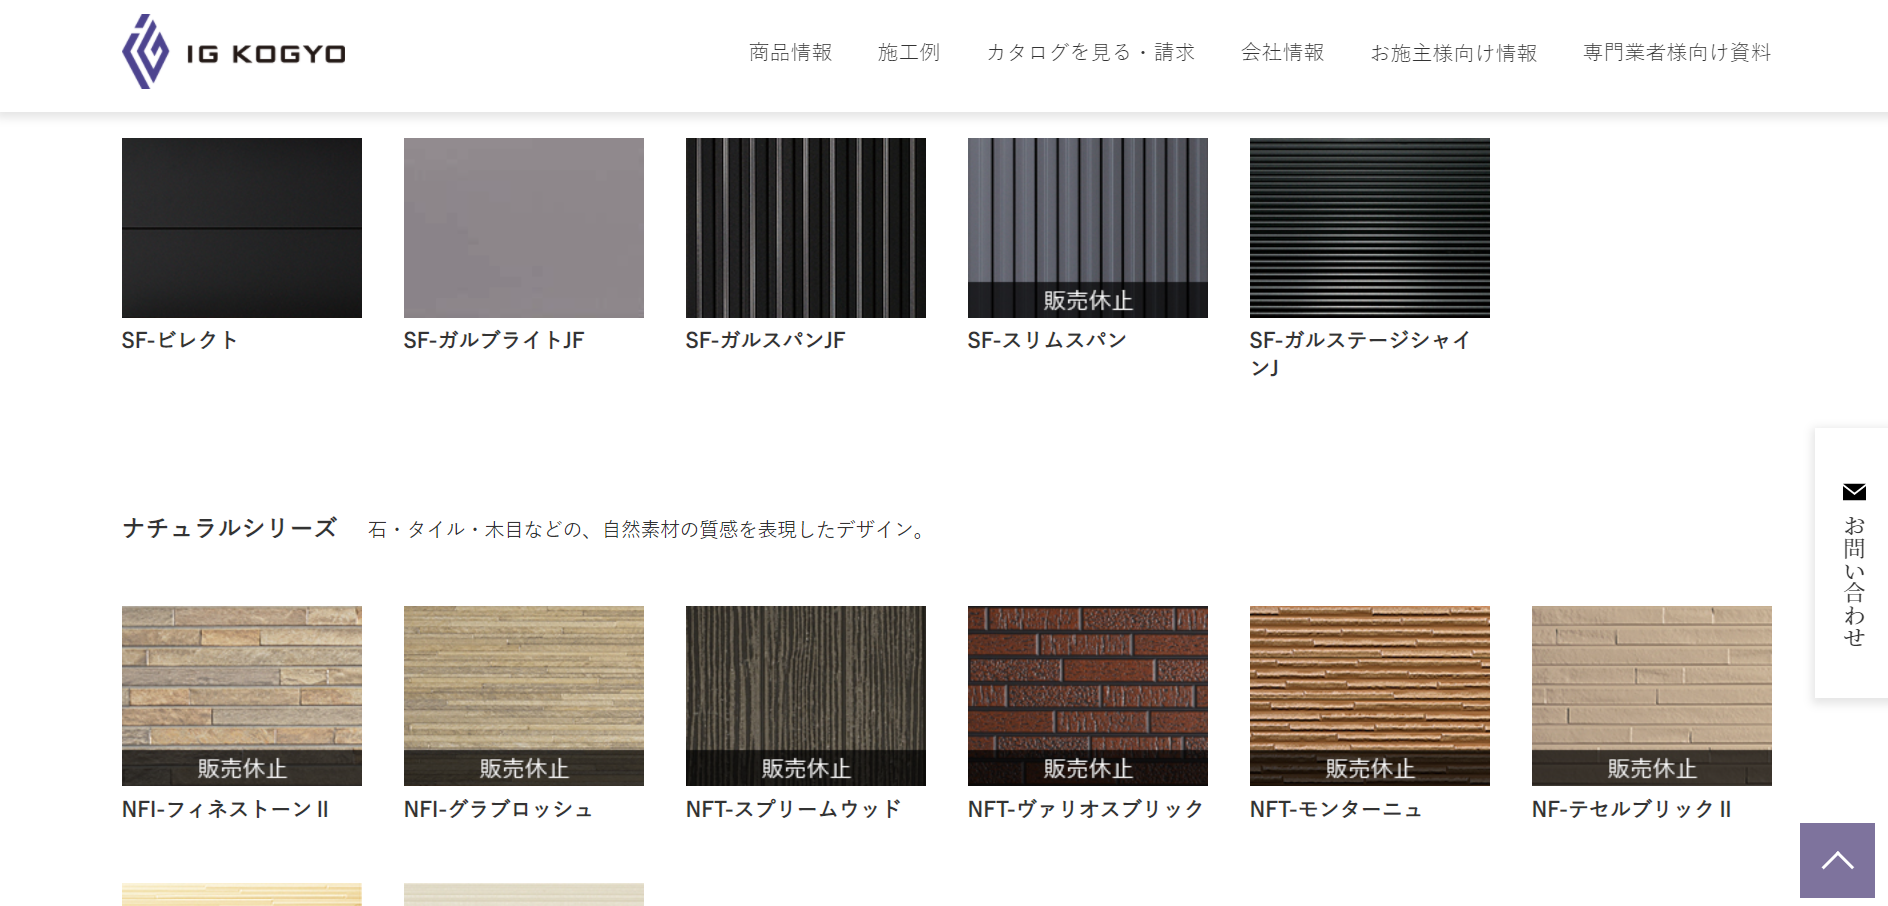Image resolution: width=1888 pixels, height=906 pixels.
Task: Click the SF-ガルステージシャインJ name link
Action: (x=1360, y=354)
